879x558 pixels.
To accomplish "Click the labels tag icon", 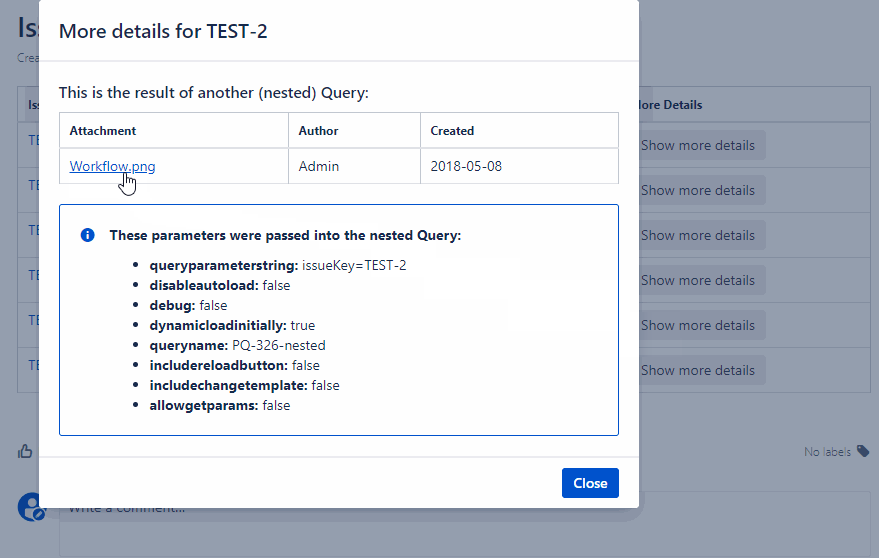I will click(863, 452).
